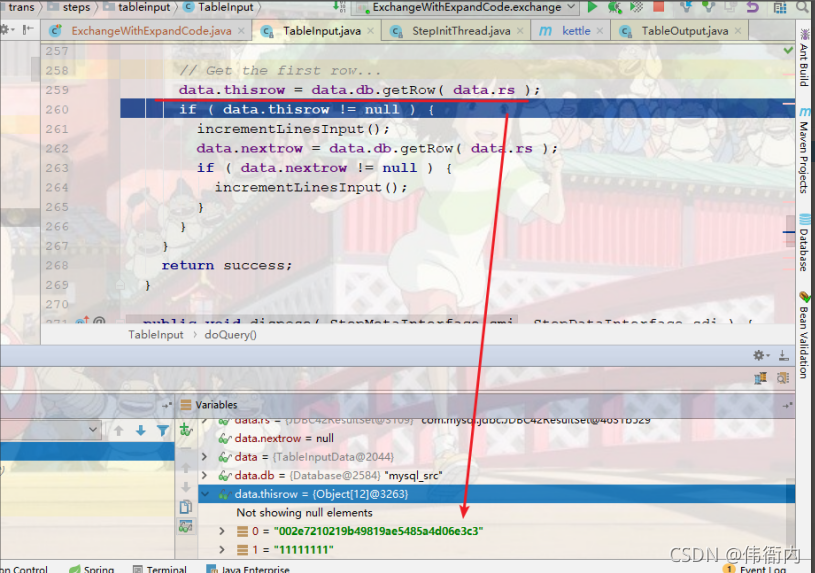
Task: Toggle show watches in variables tab icon
Action: click(x=186, y=526)
